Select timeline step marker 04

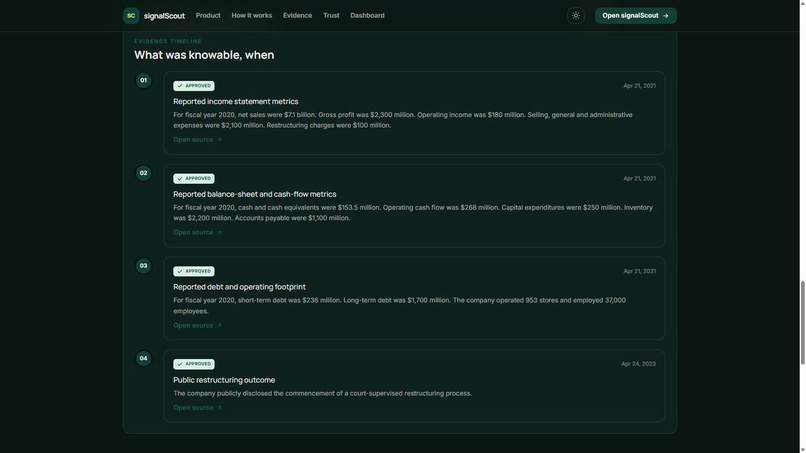click(x=143, y=358)
